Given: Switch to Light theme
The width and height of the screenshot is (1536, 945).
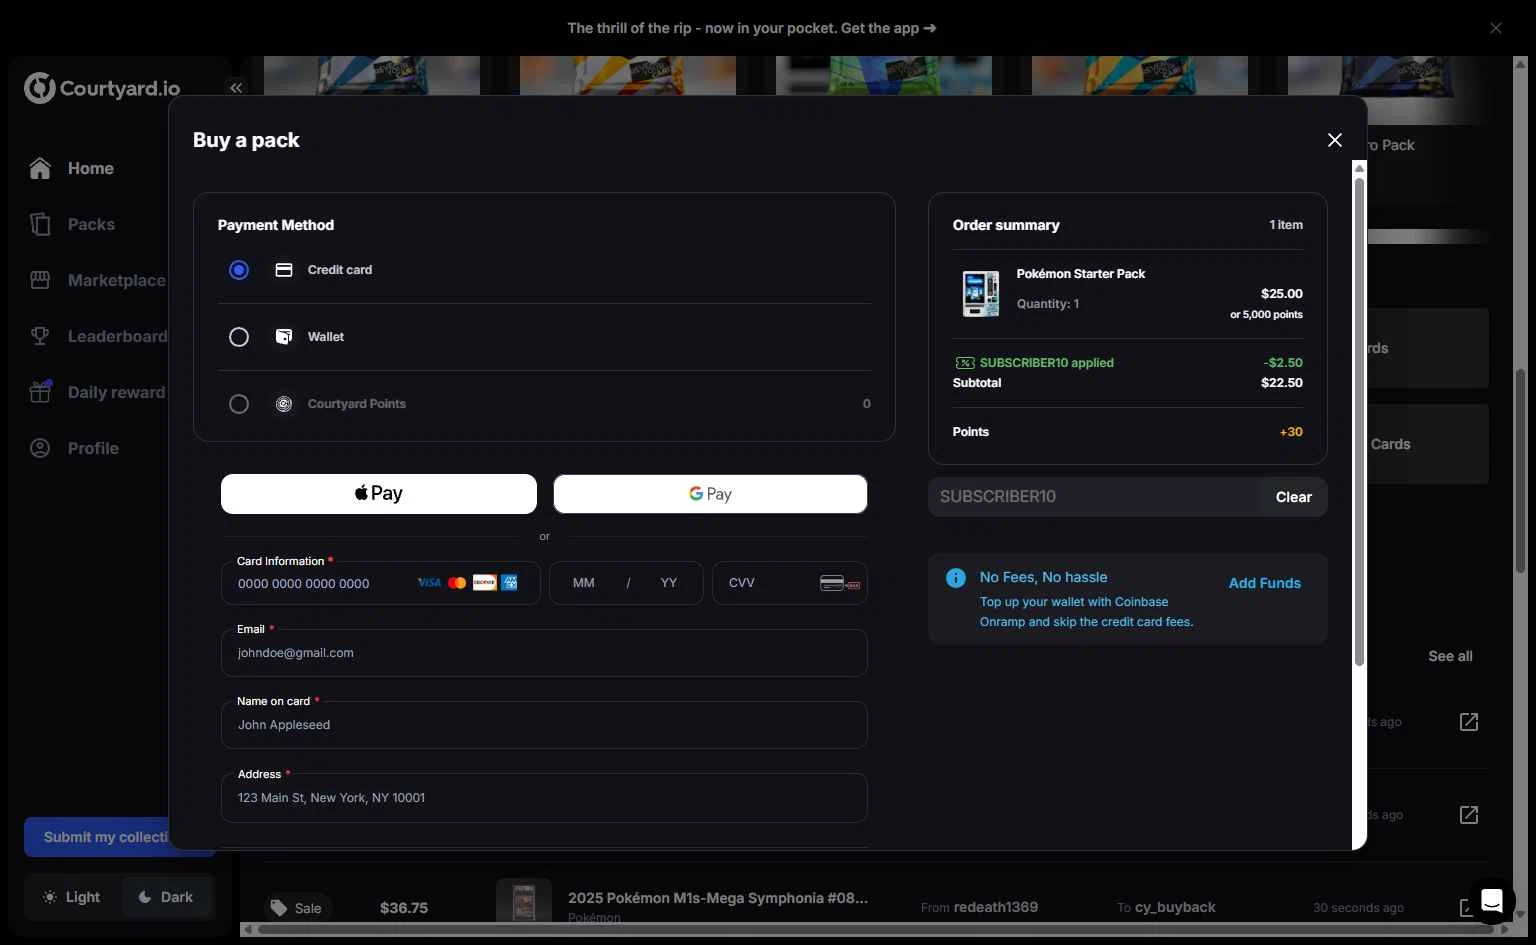Looking at the screenshot, I should pyautogui.click(x=71, y=897).
